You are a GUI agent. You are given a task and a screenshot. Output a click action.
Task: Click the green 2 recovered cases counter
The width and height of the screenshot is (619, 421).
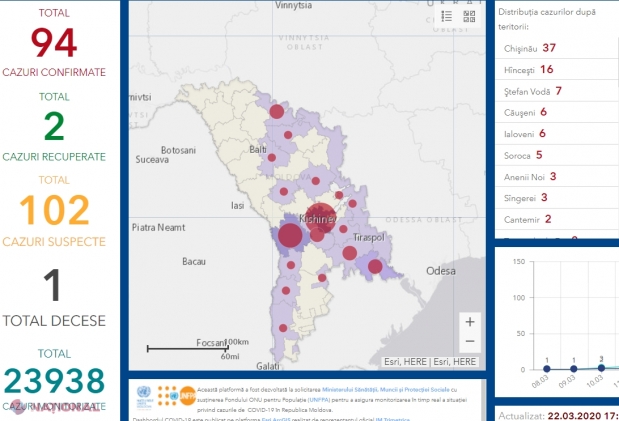(x=54, y=126)
